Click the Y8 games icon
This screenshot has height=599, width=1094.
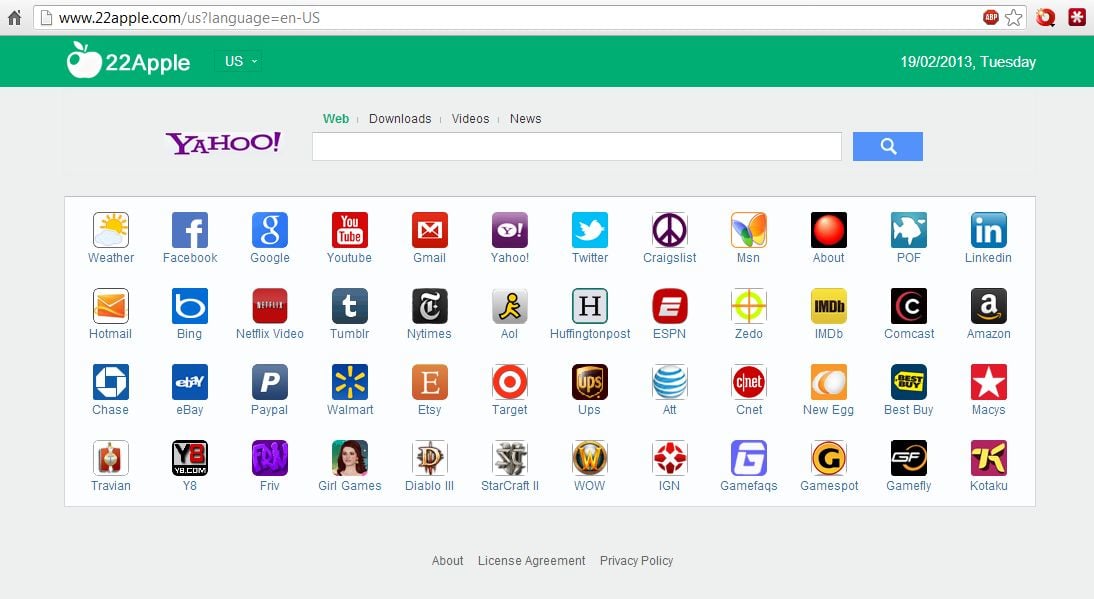pos(190,458)
